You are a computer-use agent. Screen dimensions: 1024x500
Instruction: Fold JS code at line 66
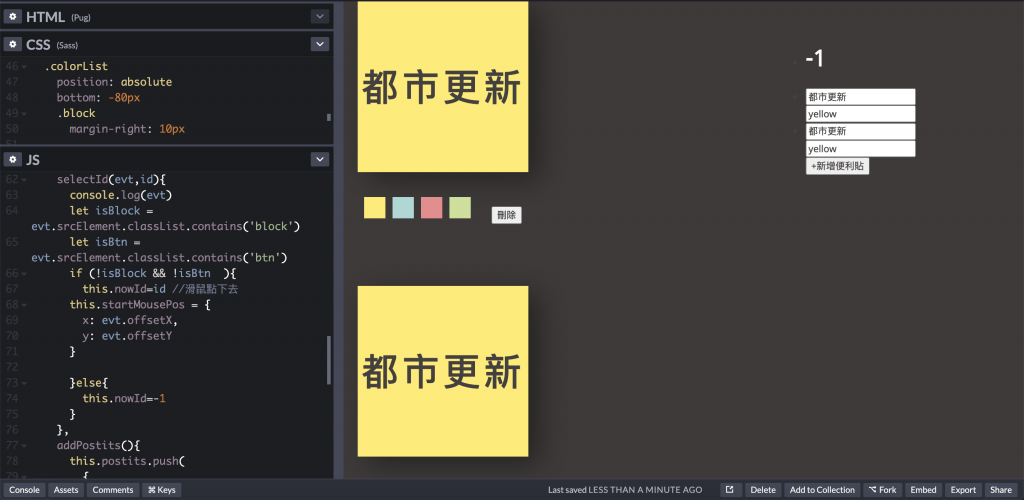click(x=24, y=273)
